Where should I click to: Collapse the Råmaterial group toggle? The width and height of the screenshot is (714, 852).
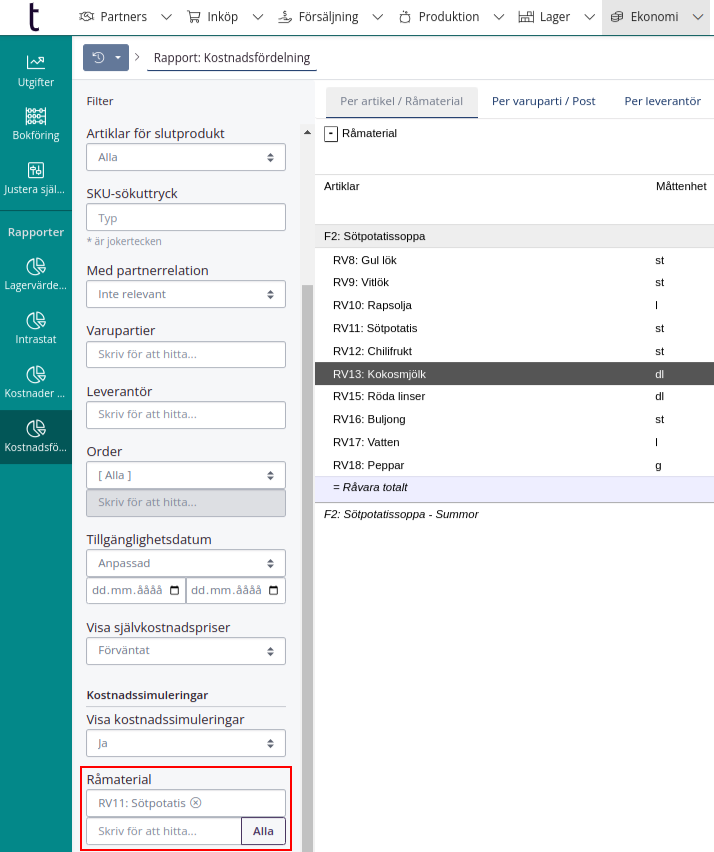click(x=331, y=134)
